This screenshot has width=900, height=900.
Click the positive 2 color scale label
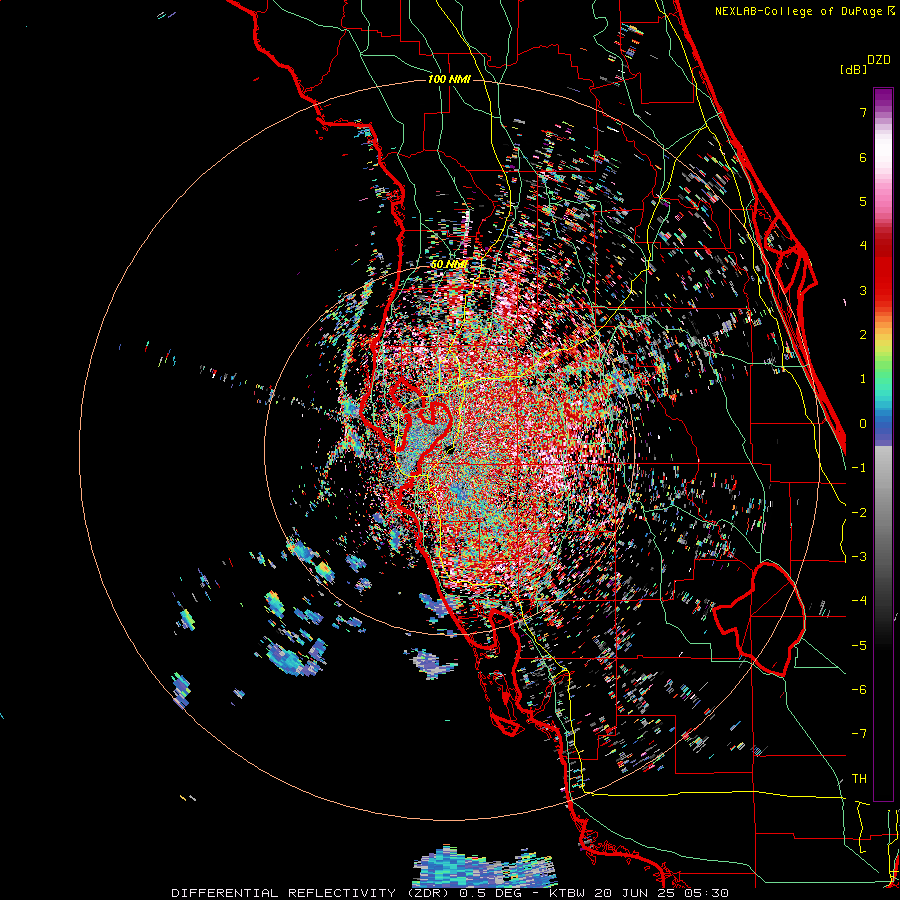click(x=863, y=335)
